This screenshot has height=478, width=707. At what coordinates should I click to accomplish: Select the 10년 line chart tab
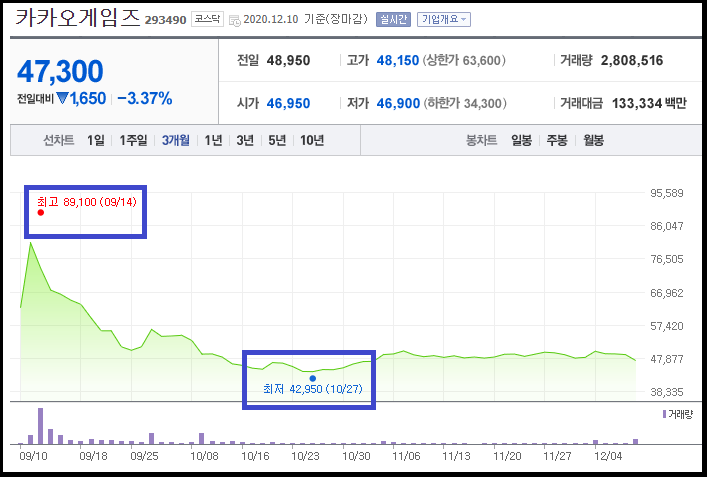tap(312, 140)
